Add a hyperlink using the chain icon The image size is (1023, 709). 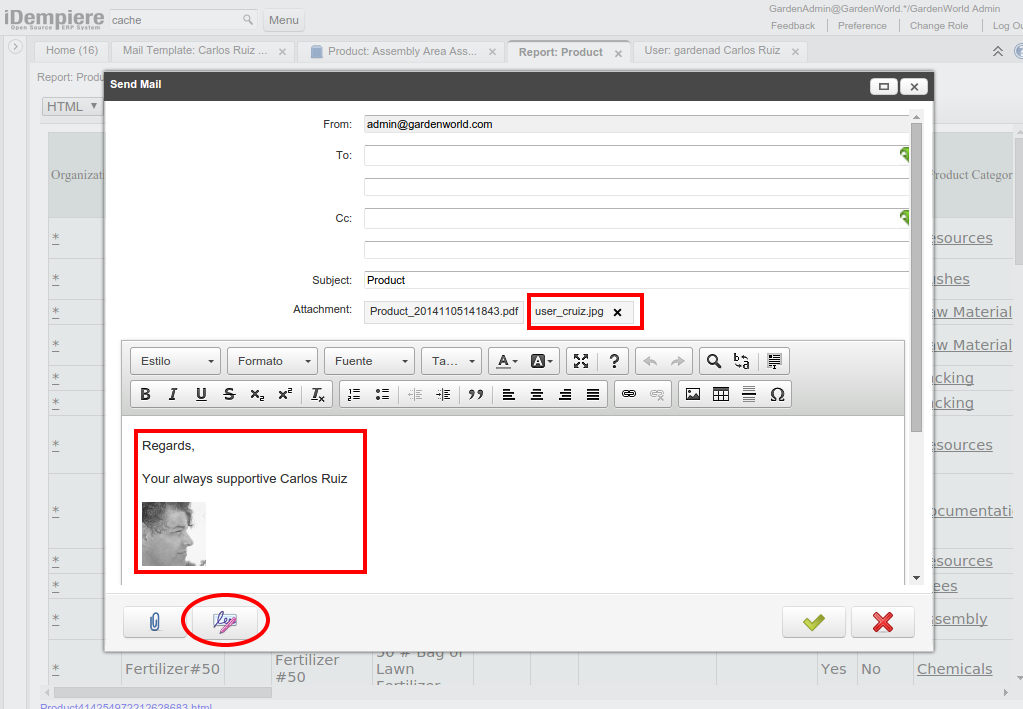(628, 393)
